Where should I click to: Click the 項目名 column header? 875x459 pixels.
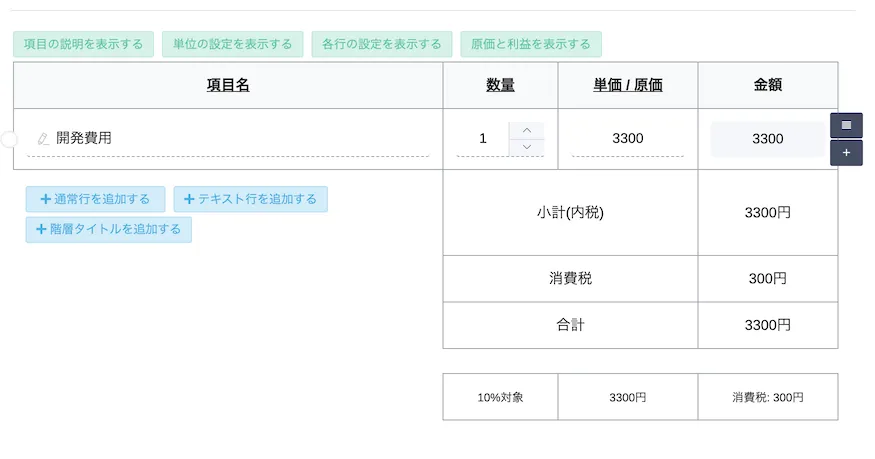228,85
